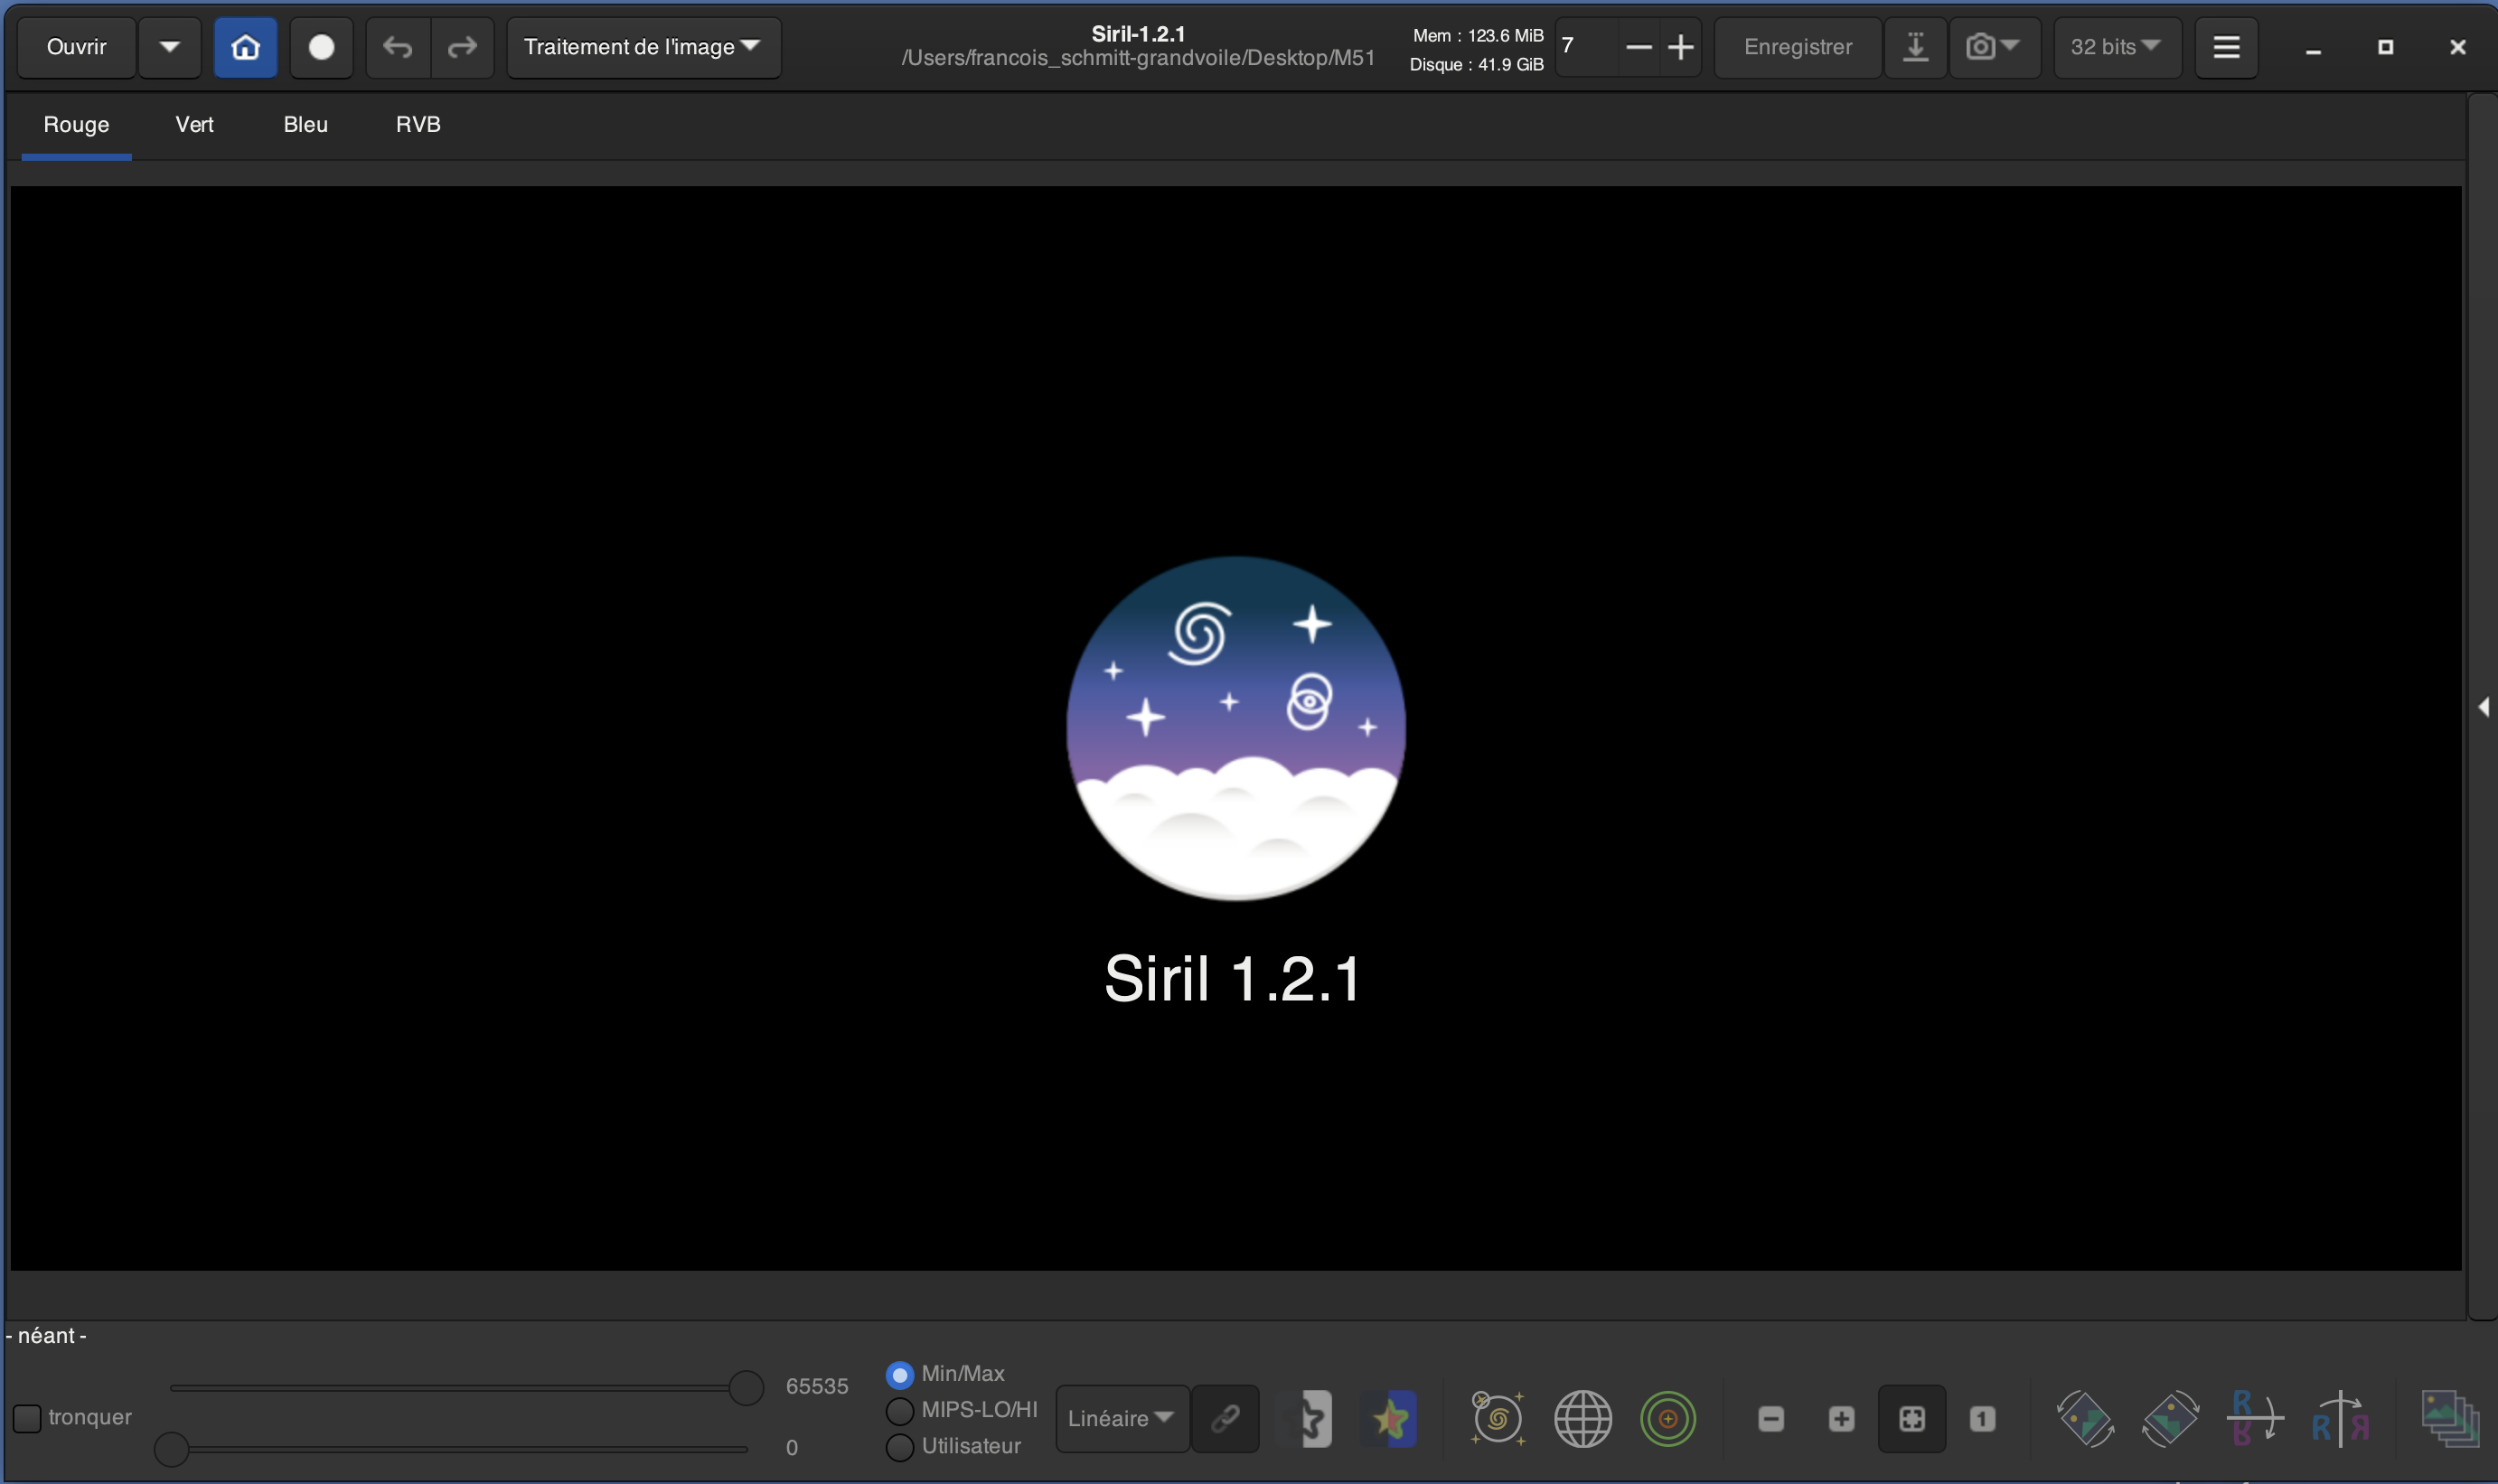Click the green concentric target icon
The height and width of the screenshot is (1484, 2498).
point(1667,1418)
